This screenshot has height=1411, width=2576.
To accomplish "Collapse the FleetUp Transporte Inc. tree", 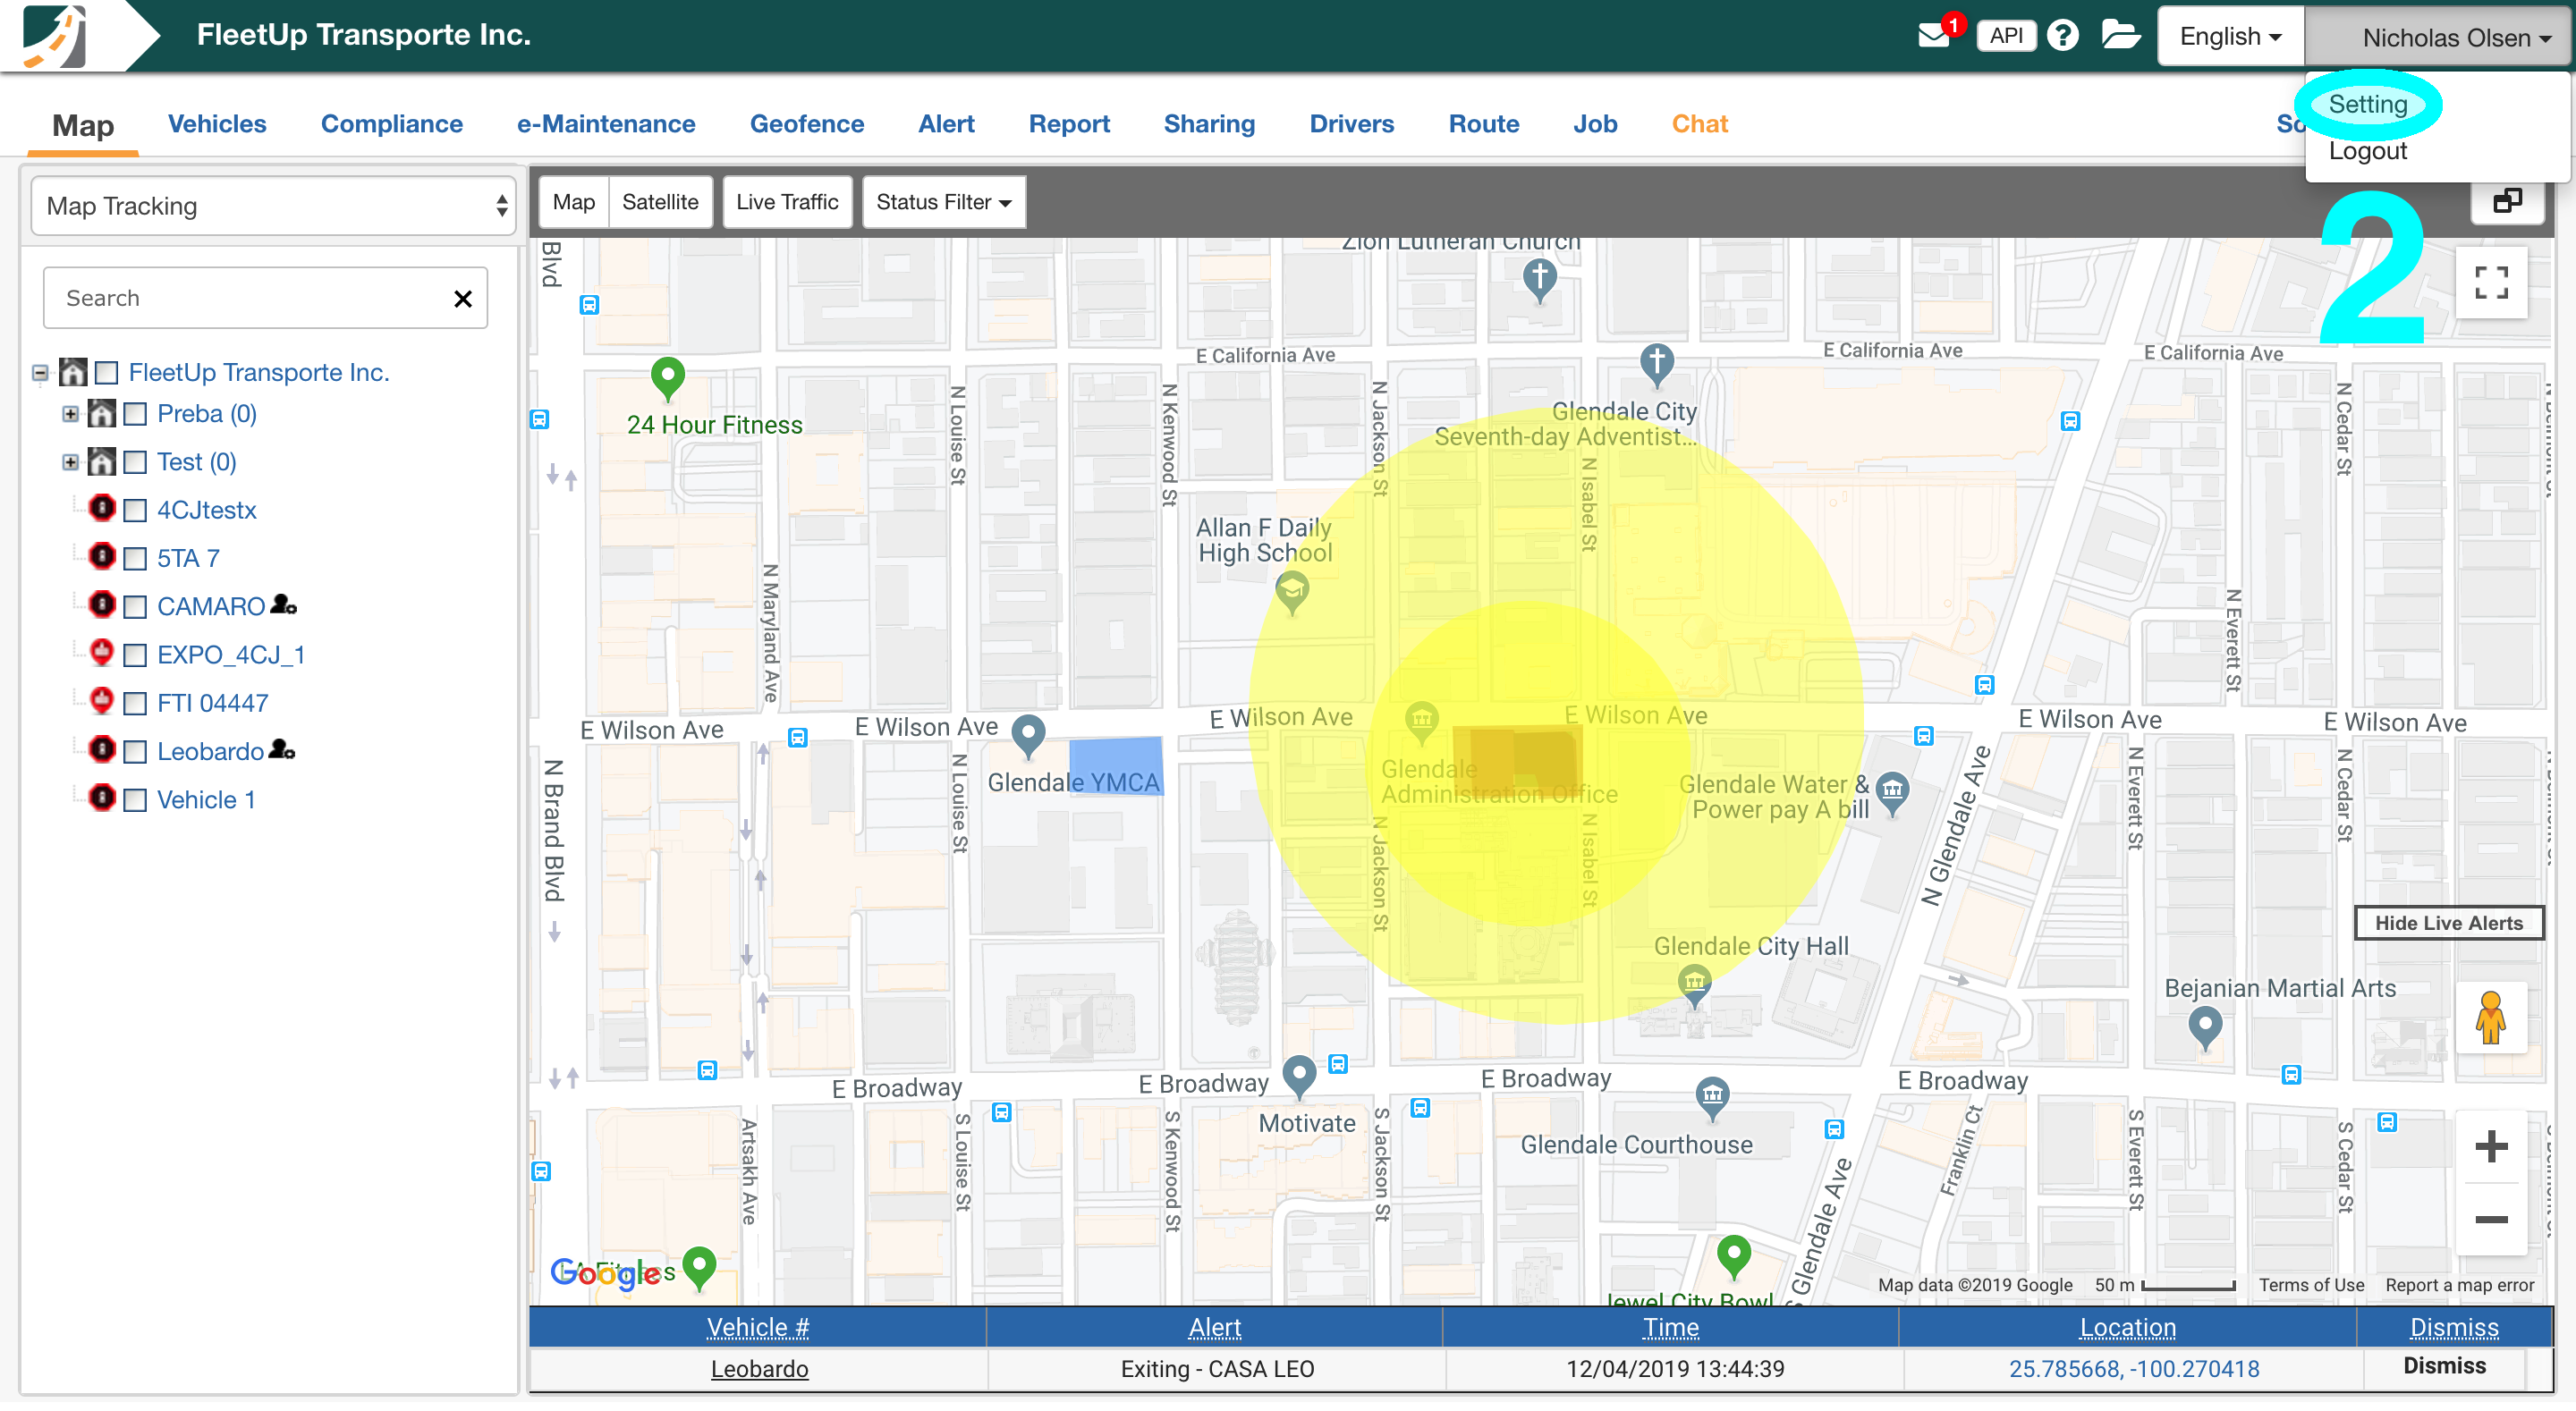I will (x=40, y=374).
